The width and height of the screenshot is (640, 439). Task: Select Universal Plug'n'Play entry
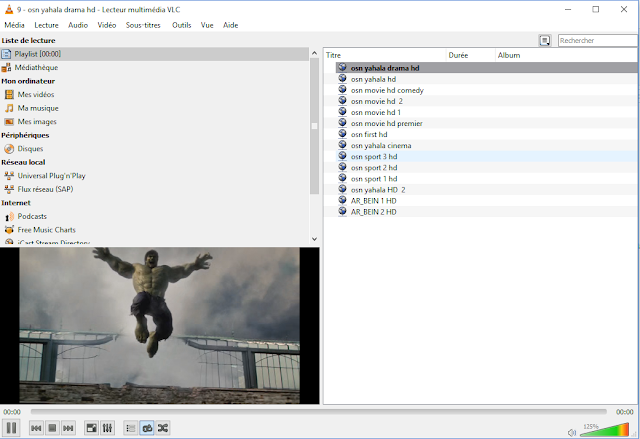click(154, 176)
